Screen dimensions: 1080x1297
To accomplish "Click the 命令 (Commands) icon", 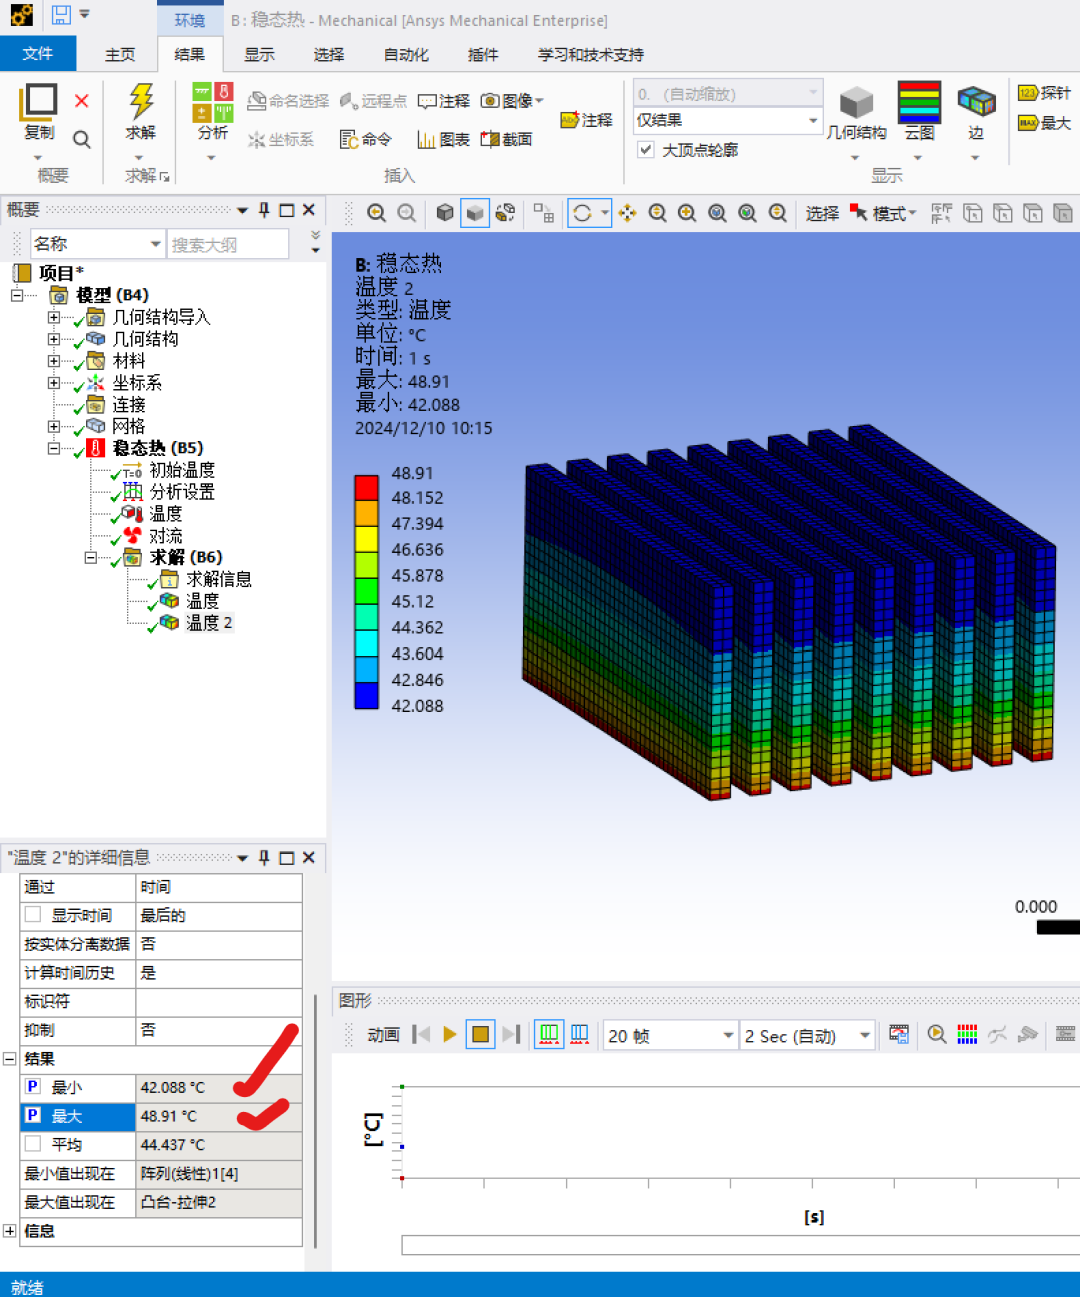I will [349, 139].
